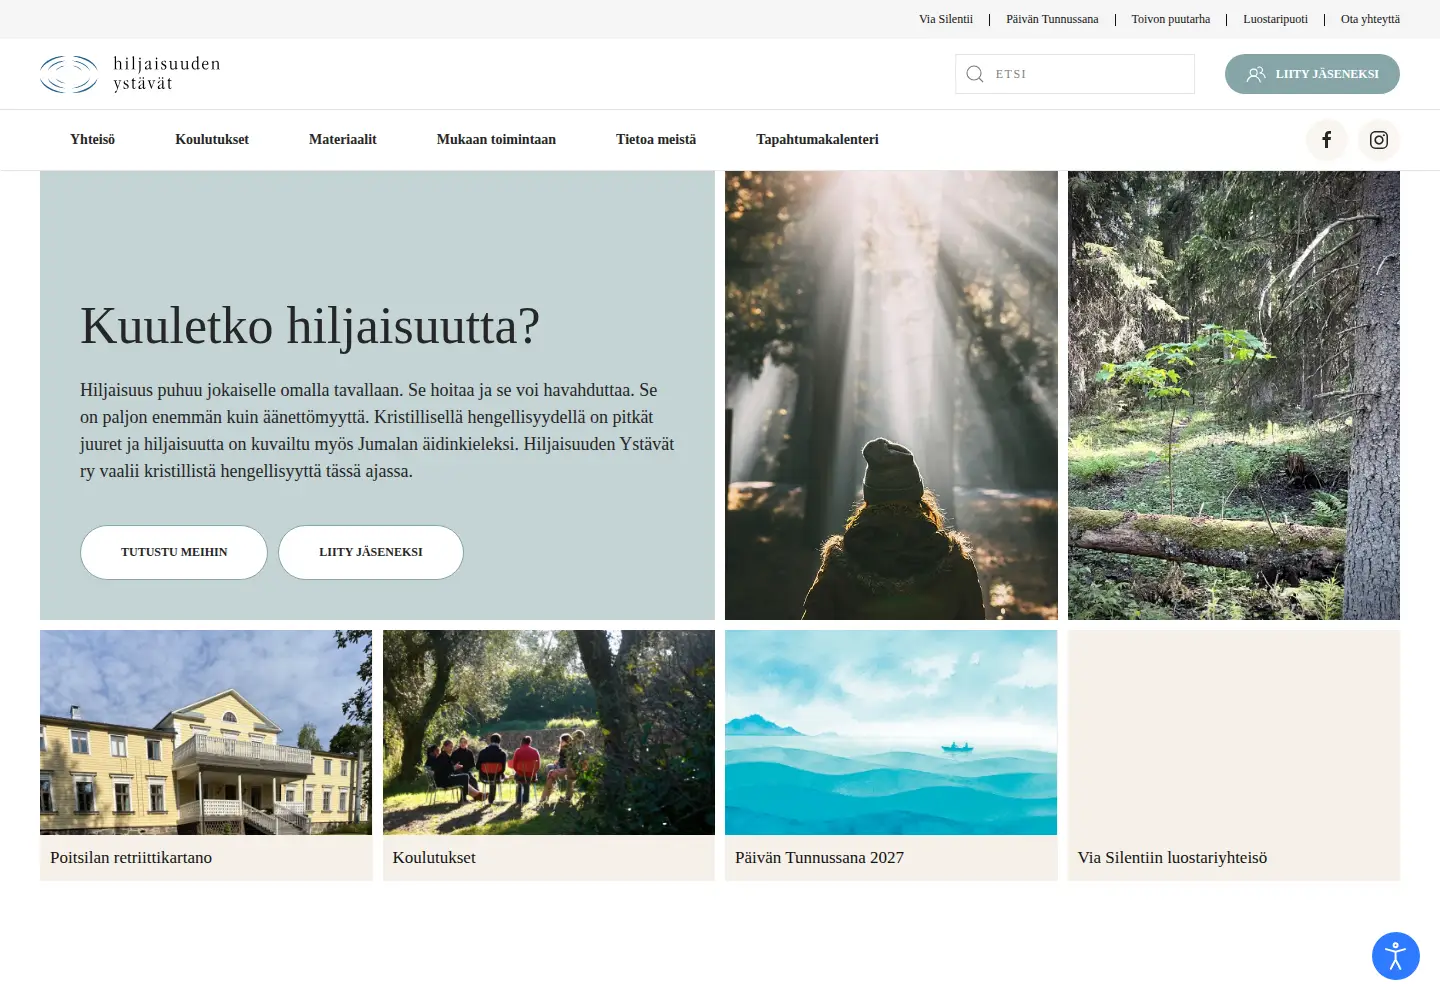
Task: Click the Via Silentiin luostariyhteisö caption
Action: coord(1172,858)
